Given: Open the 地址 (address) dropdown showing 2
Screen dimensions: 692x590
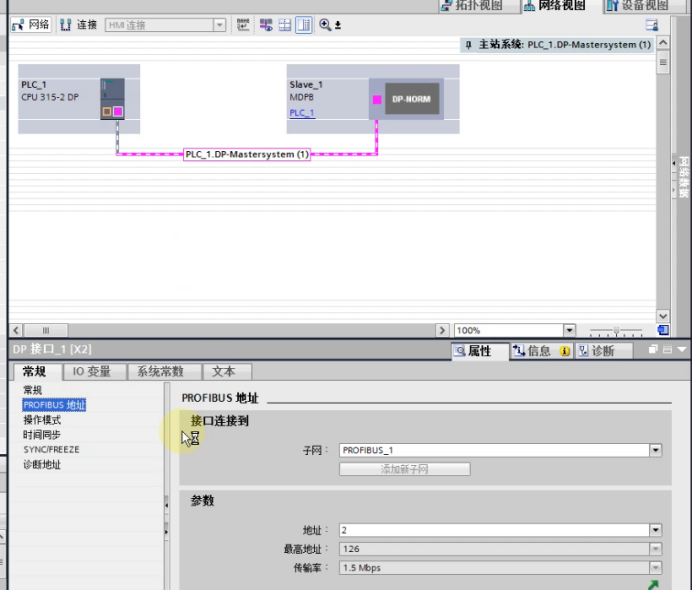Looking at the screenshot, I should tap(655, 530).
